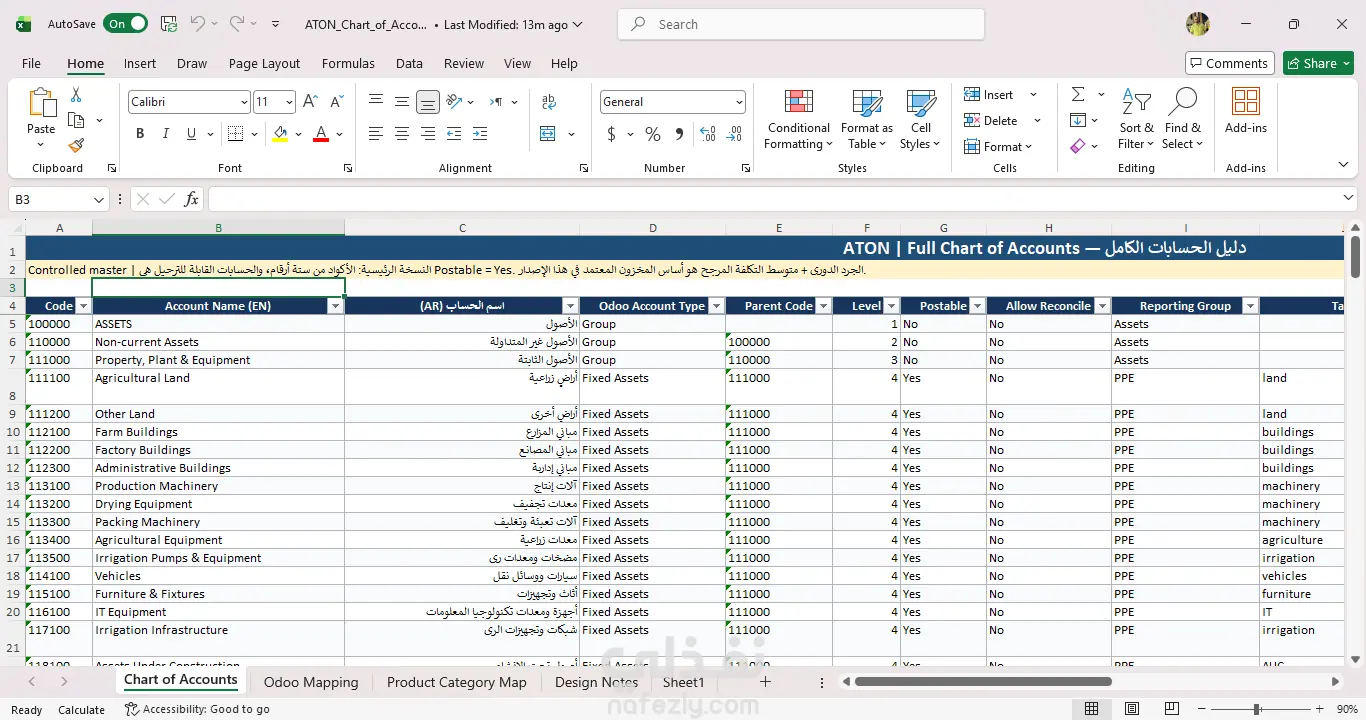
Task: Open filter dropdown for Code column
Action: coord(84,306)
